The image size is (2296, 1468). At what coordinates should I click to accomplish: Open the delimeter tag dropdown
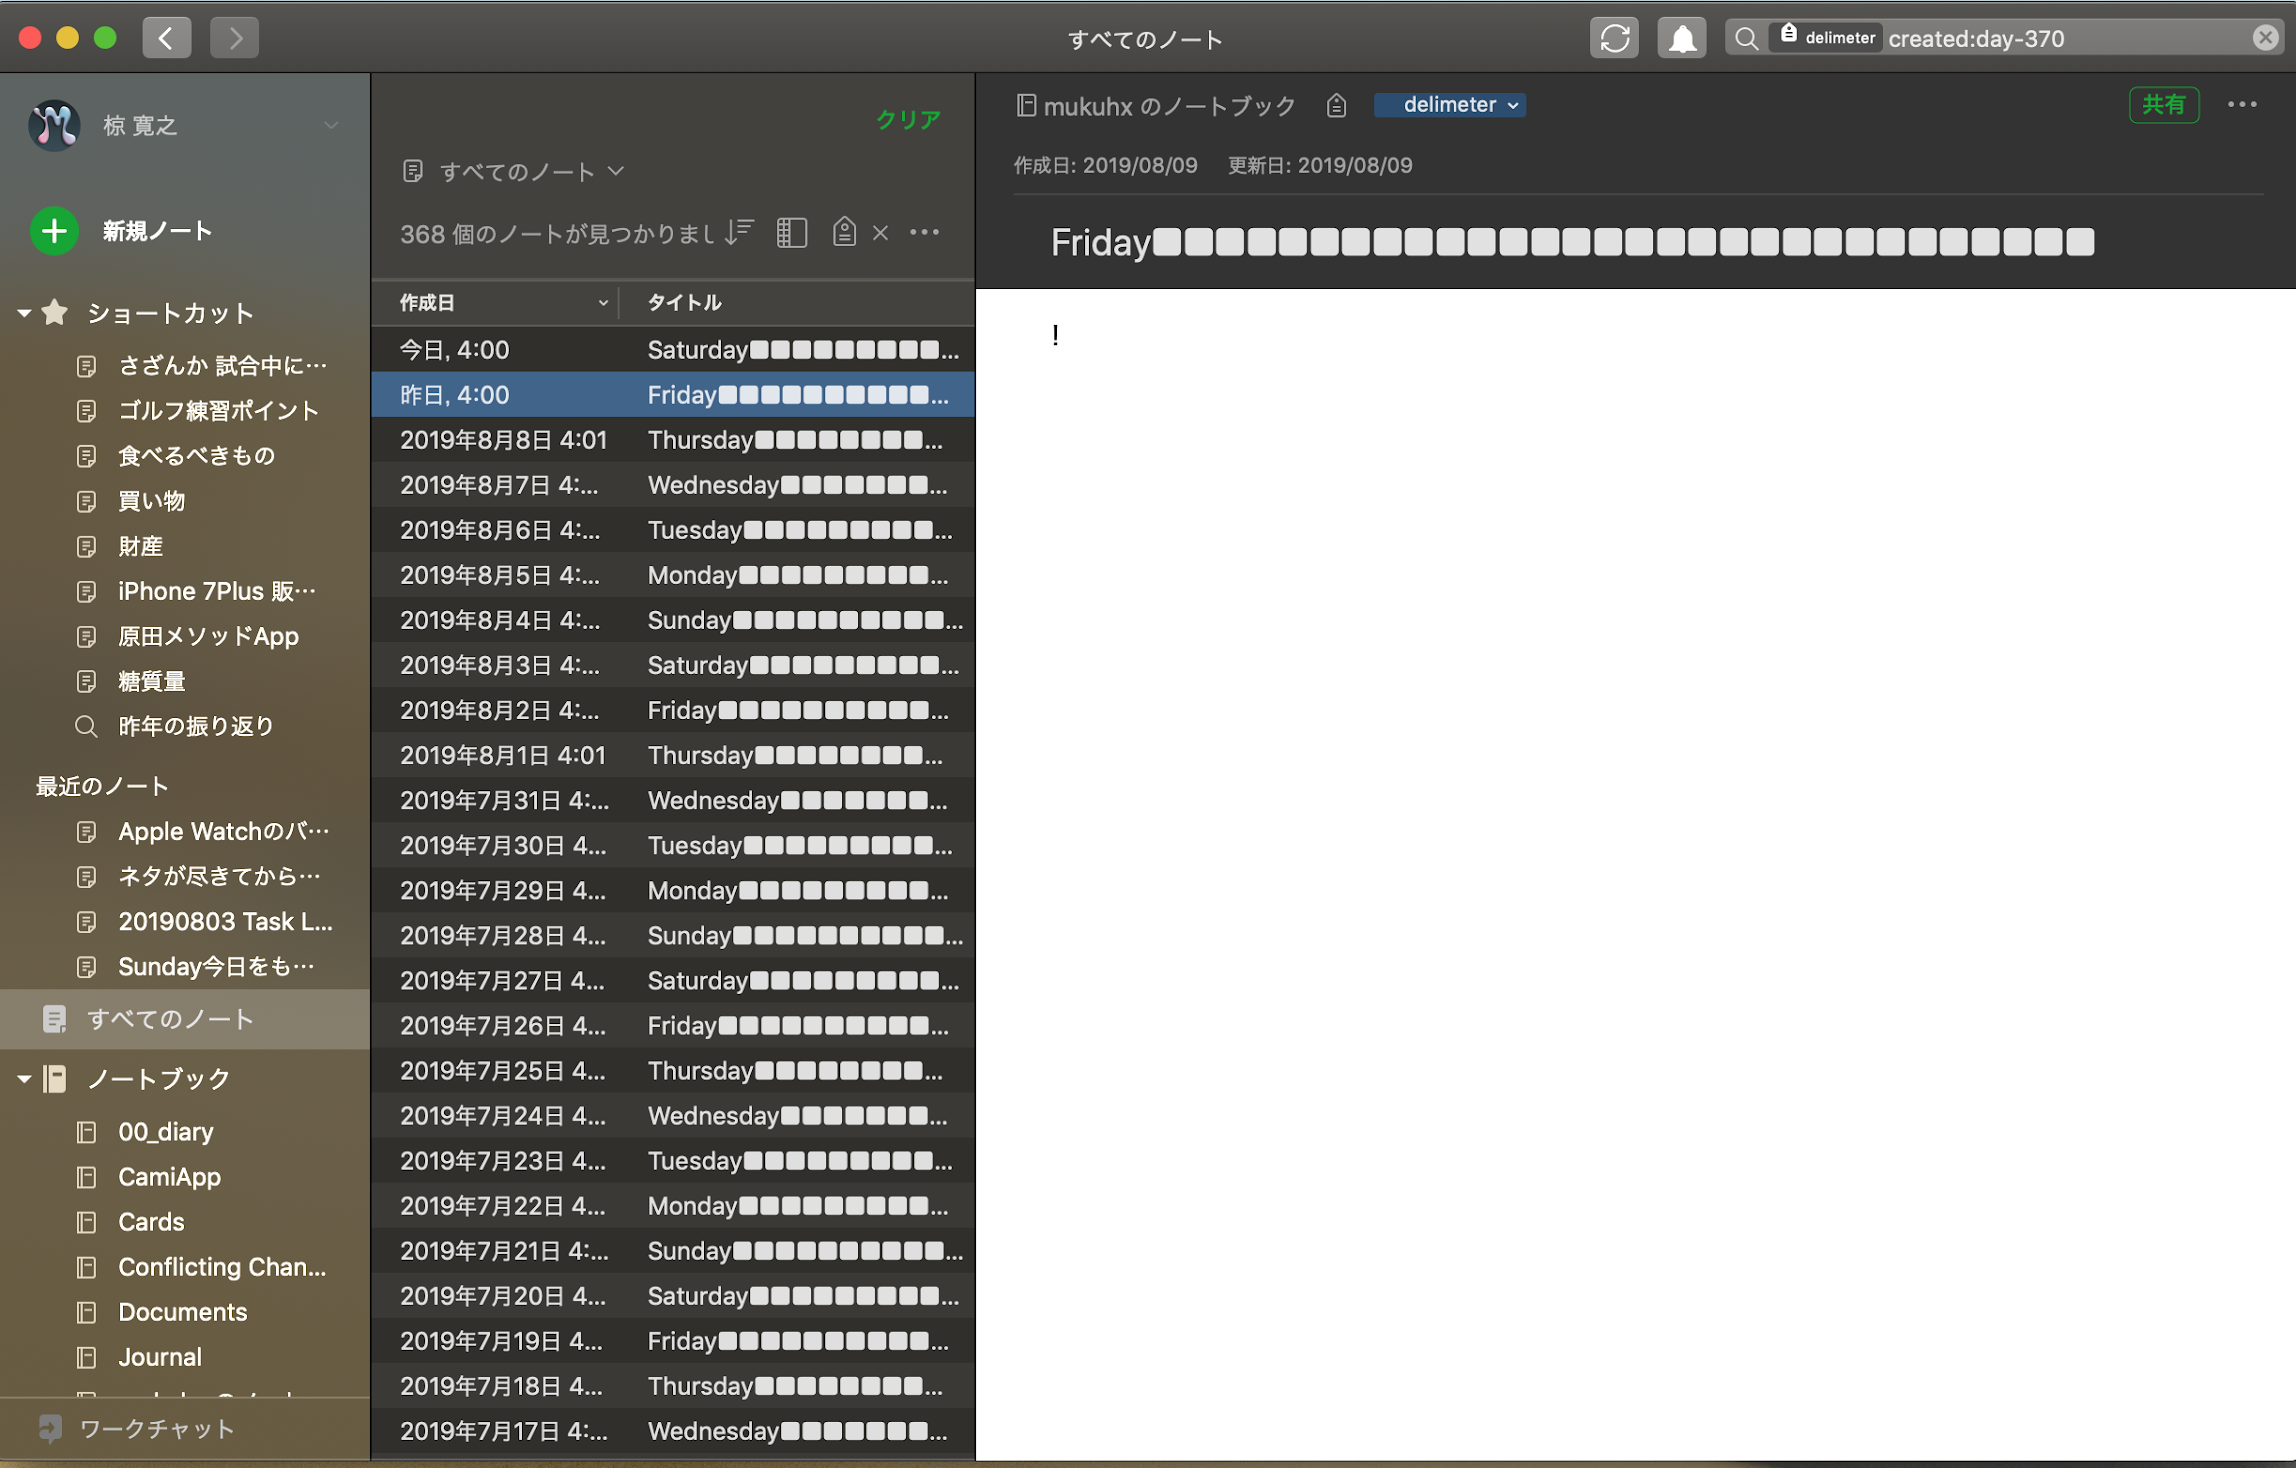pyautogui.click(x=1450, y=105)
